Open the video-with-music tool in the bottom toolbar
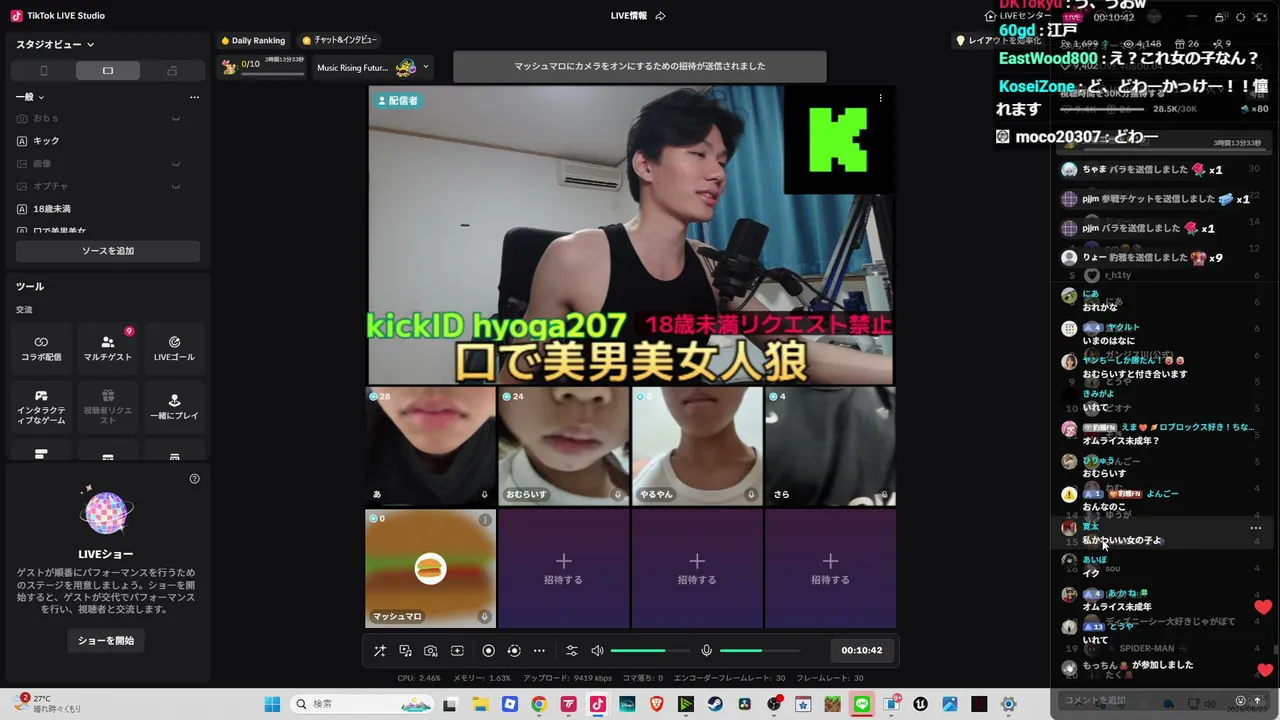 point(405,650)
